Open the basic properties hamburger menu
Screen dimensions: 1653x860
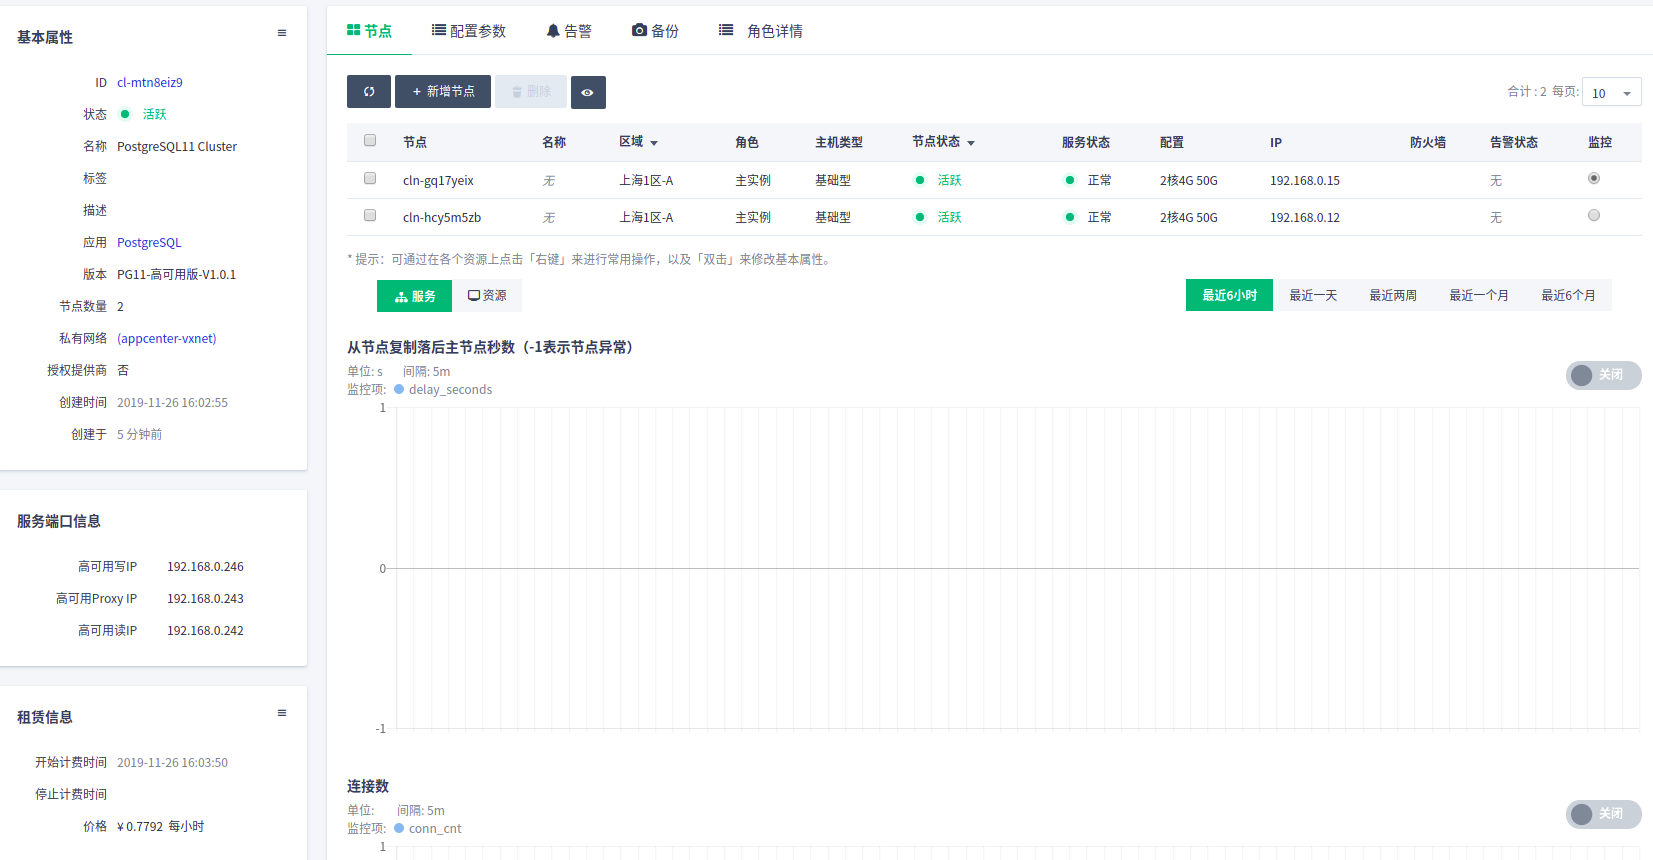tap(282, 33)
